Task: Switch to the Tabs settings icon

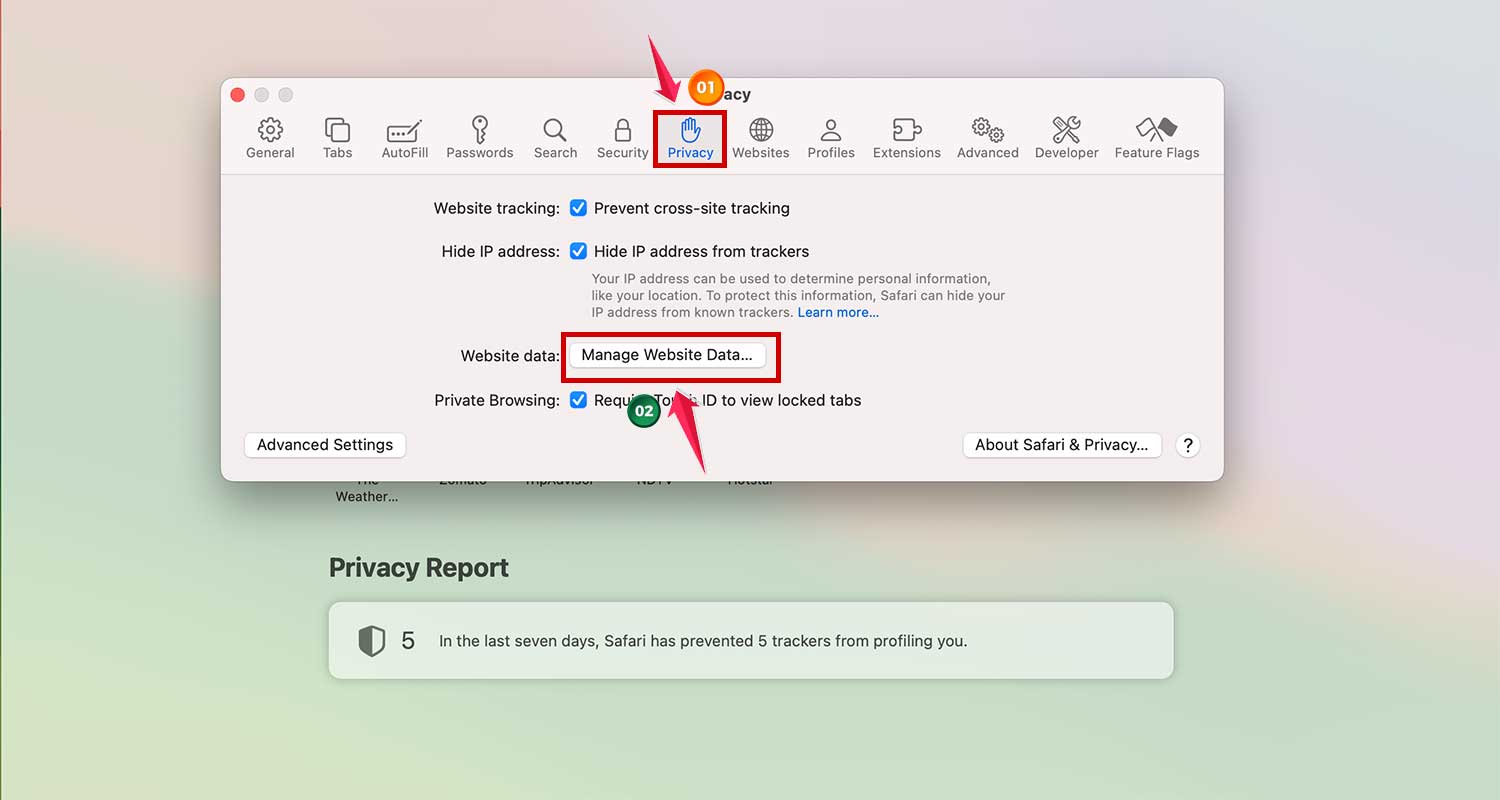Action: tap(337, 138)
